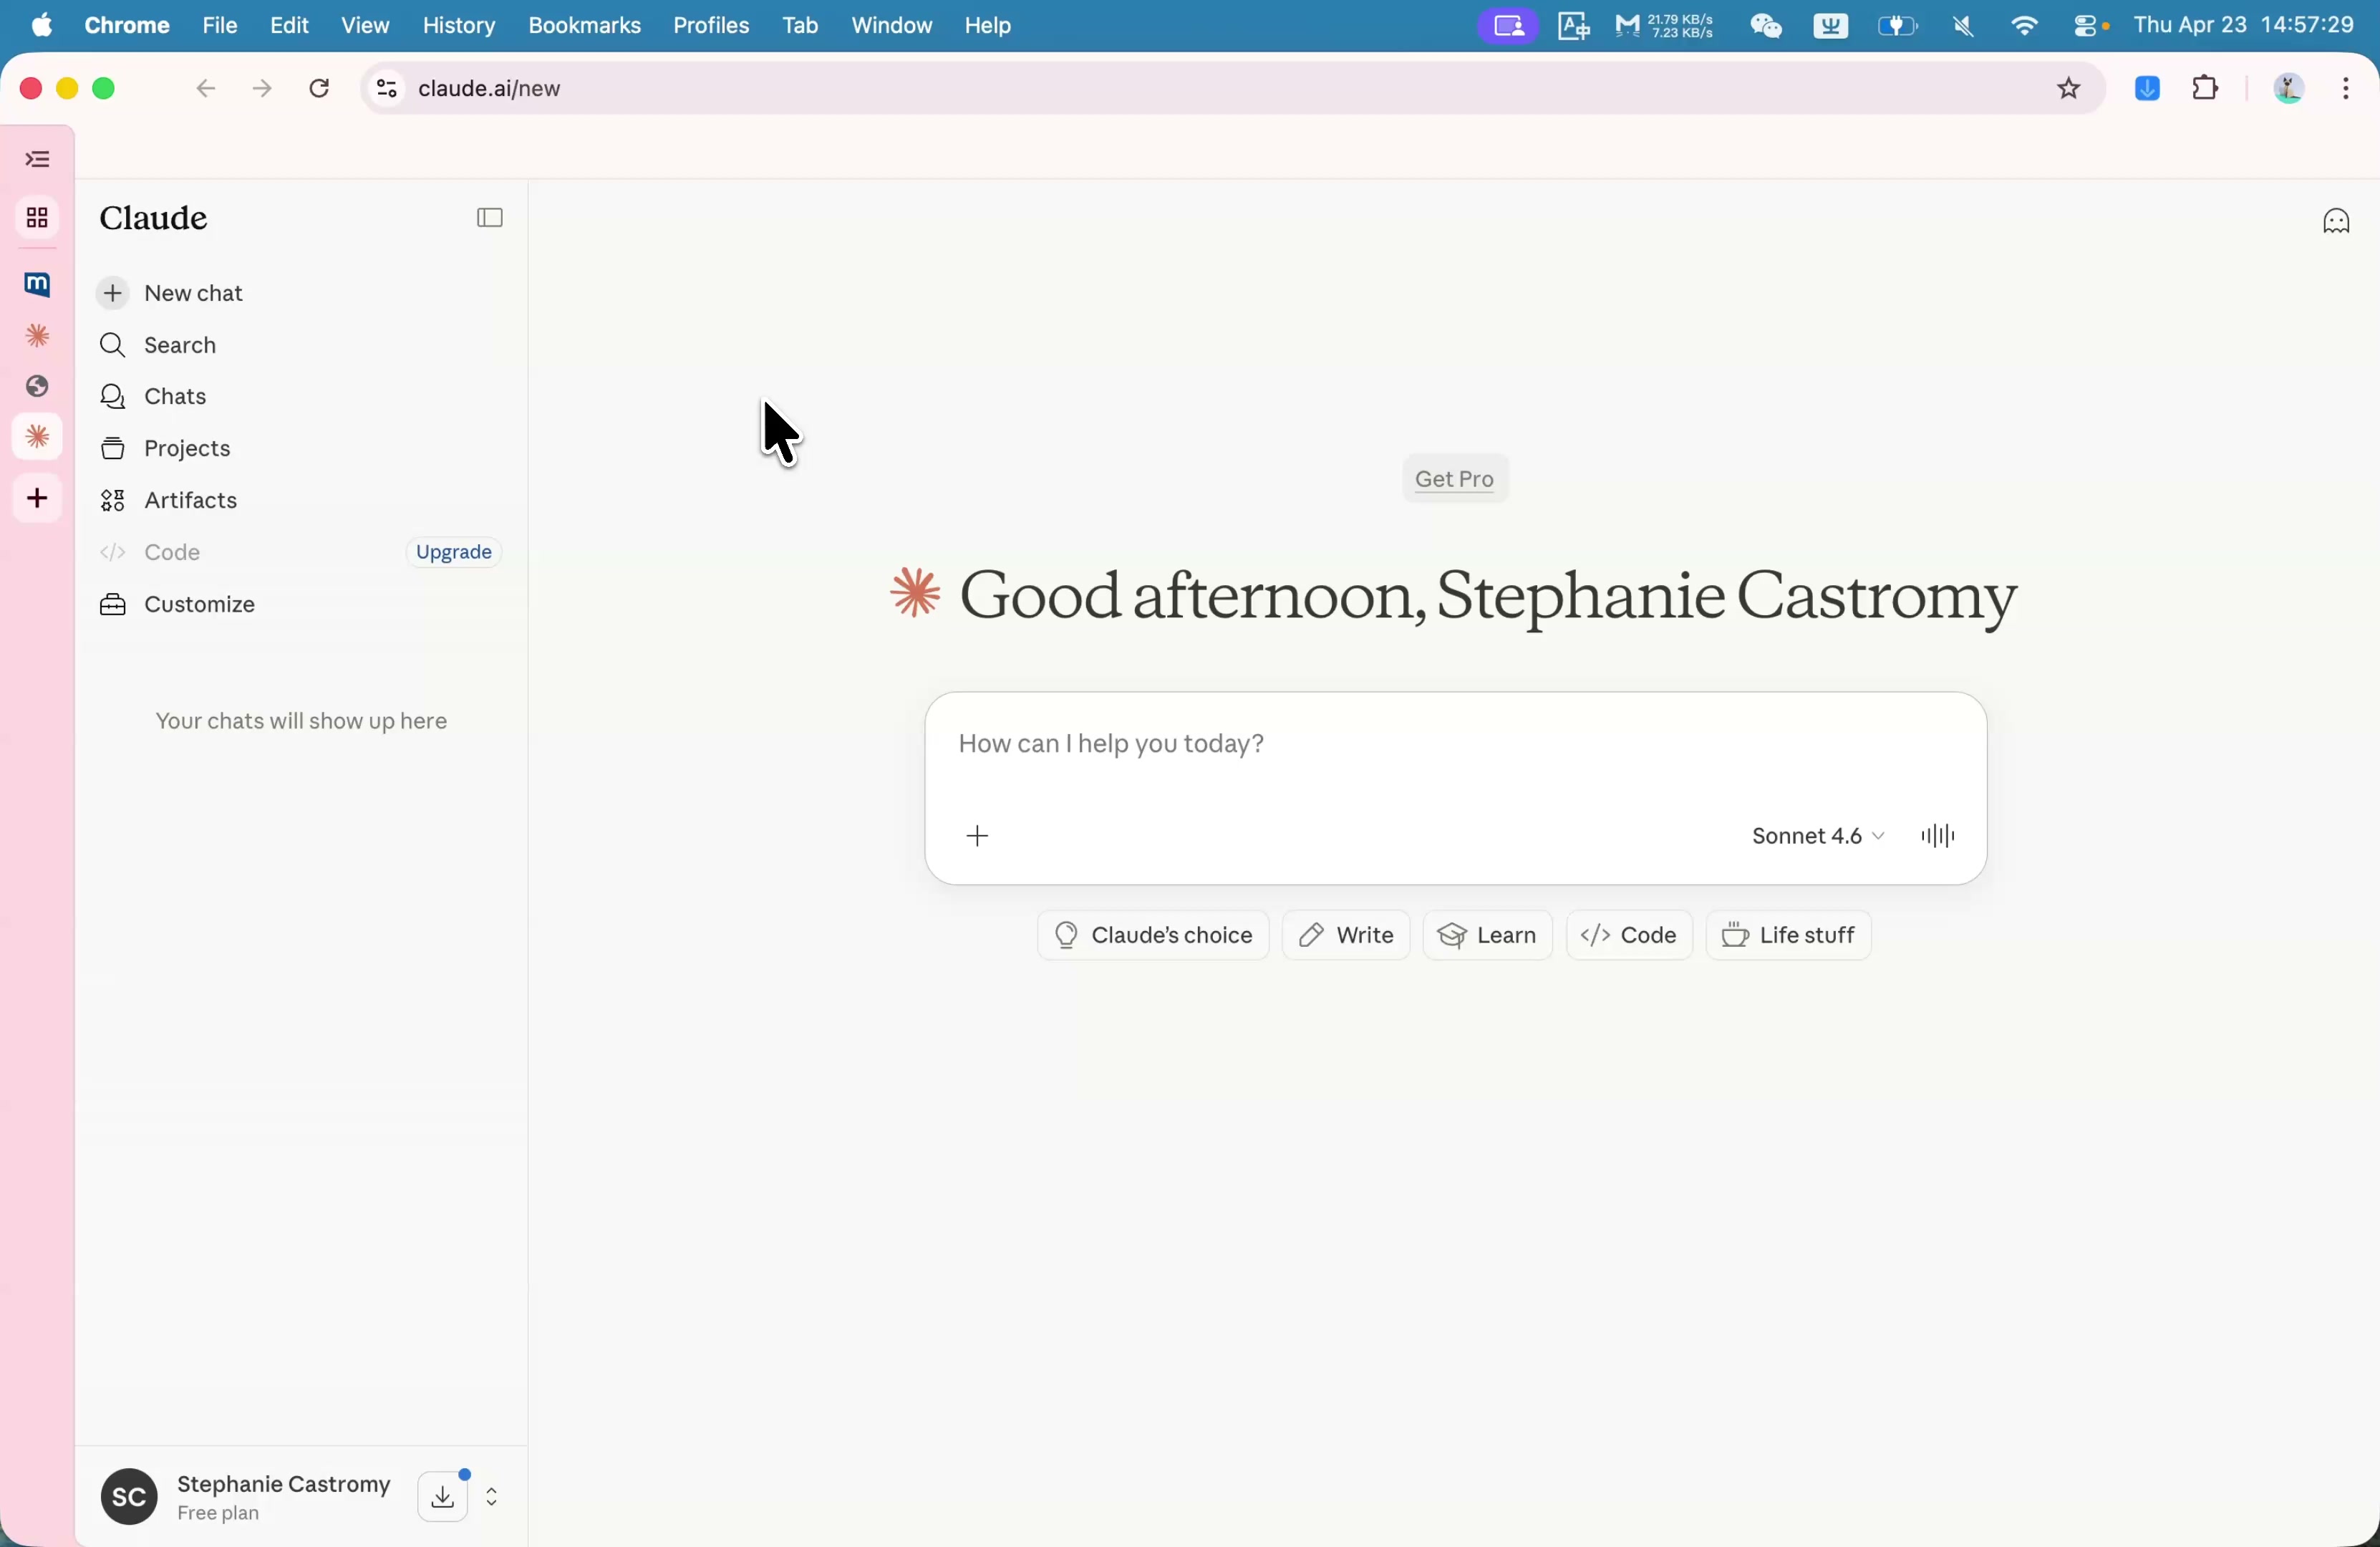Open the WeChat menu bar icon
Screen dimensions: 2380x1547
(1767, 25)
